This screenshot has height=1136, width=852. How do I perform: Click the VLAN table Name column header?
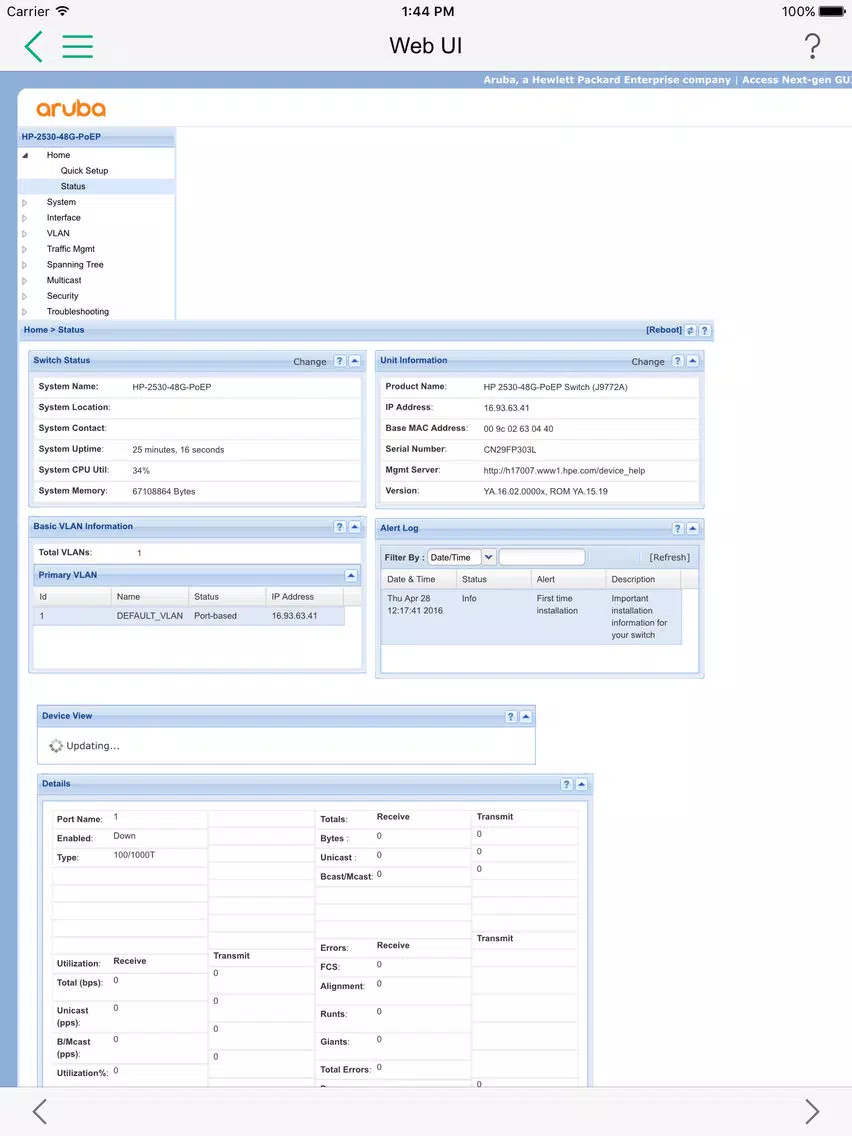tap(149, 597)
